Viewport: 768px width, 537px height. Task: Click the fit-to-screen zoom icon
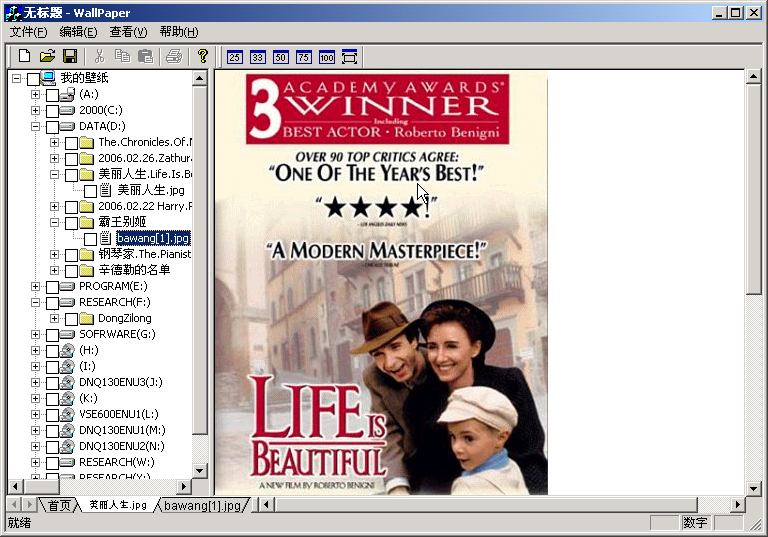[349, 57]
